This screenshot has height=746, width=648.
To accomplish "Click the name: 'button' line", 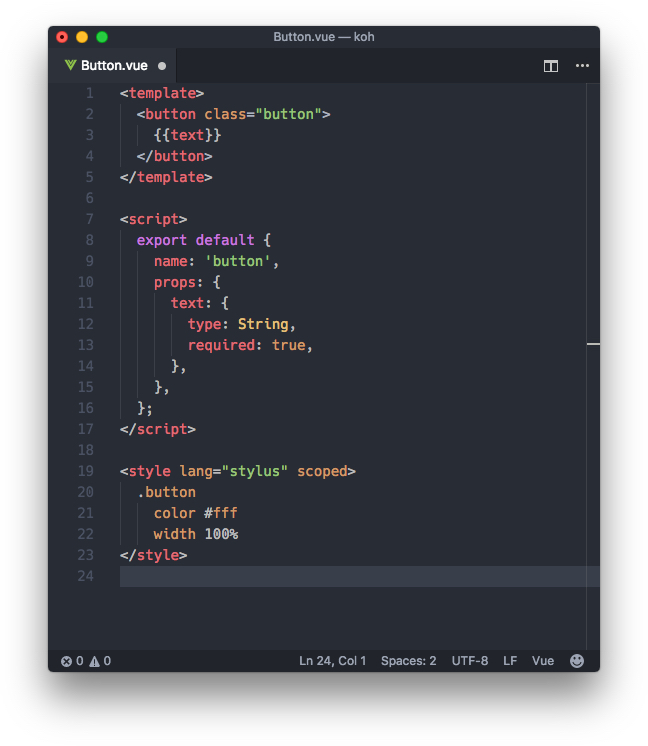I will click(216, 261).
